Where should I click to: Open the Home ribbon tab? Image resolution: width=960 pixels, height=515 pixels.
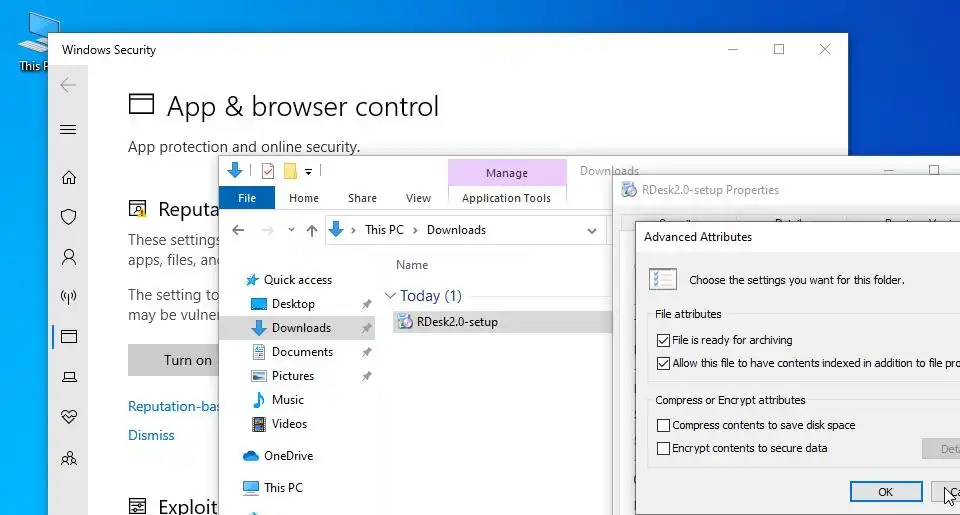click(x=304, y=198)
